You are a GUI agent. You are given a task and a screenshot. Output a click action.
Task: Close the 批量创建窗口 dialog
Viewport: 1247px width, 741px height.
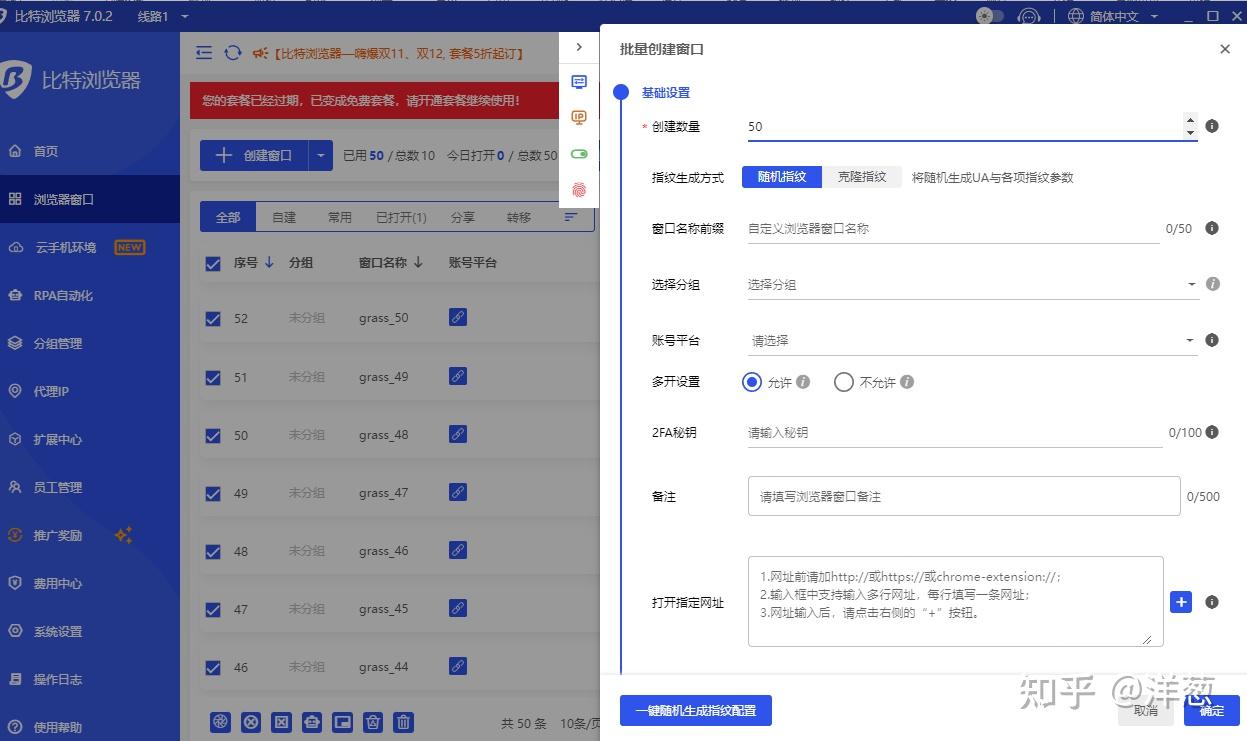(x=1225, y=49)
